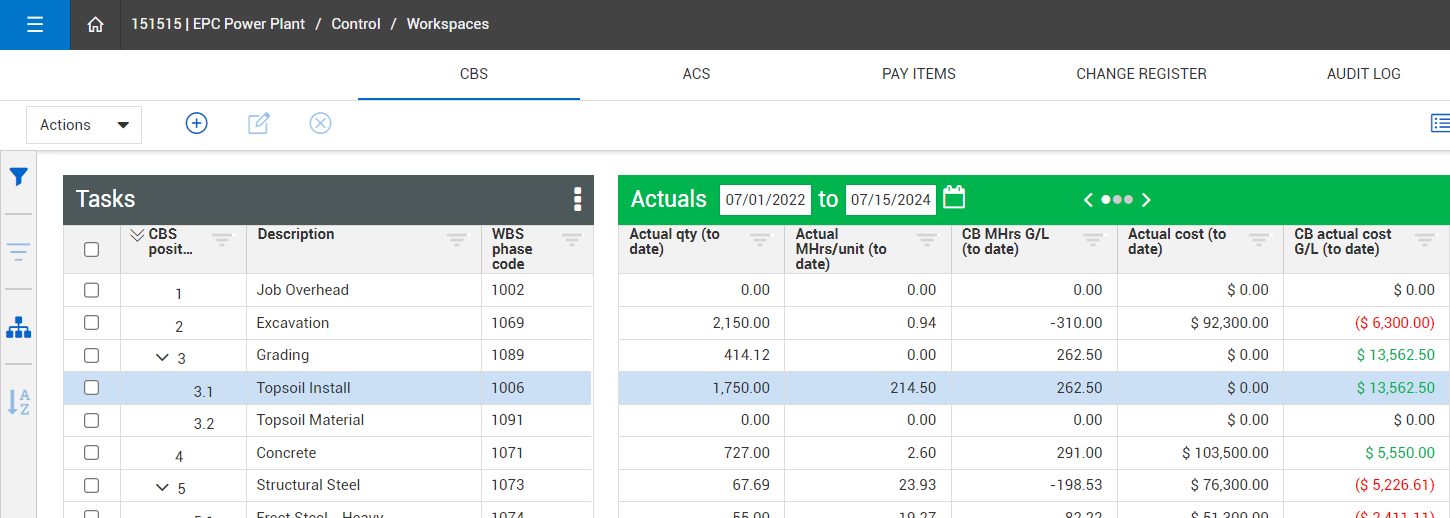Open the Change Register tab
Viewport: 1450px width, 518px height.
(x=1141, y=74)
